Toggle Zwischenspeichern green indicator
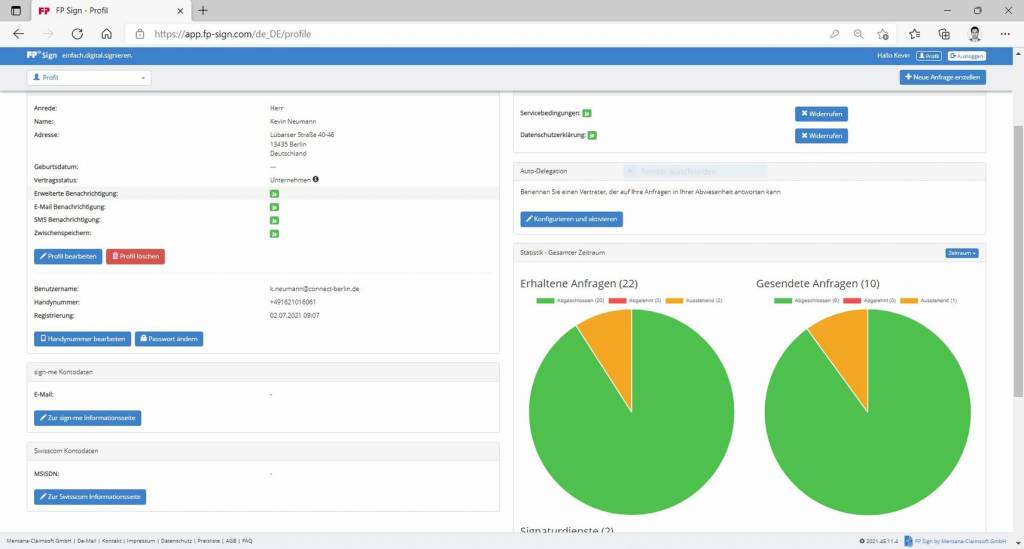The width and height of the screenshot is (1024, 549). pos(274,233)
